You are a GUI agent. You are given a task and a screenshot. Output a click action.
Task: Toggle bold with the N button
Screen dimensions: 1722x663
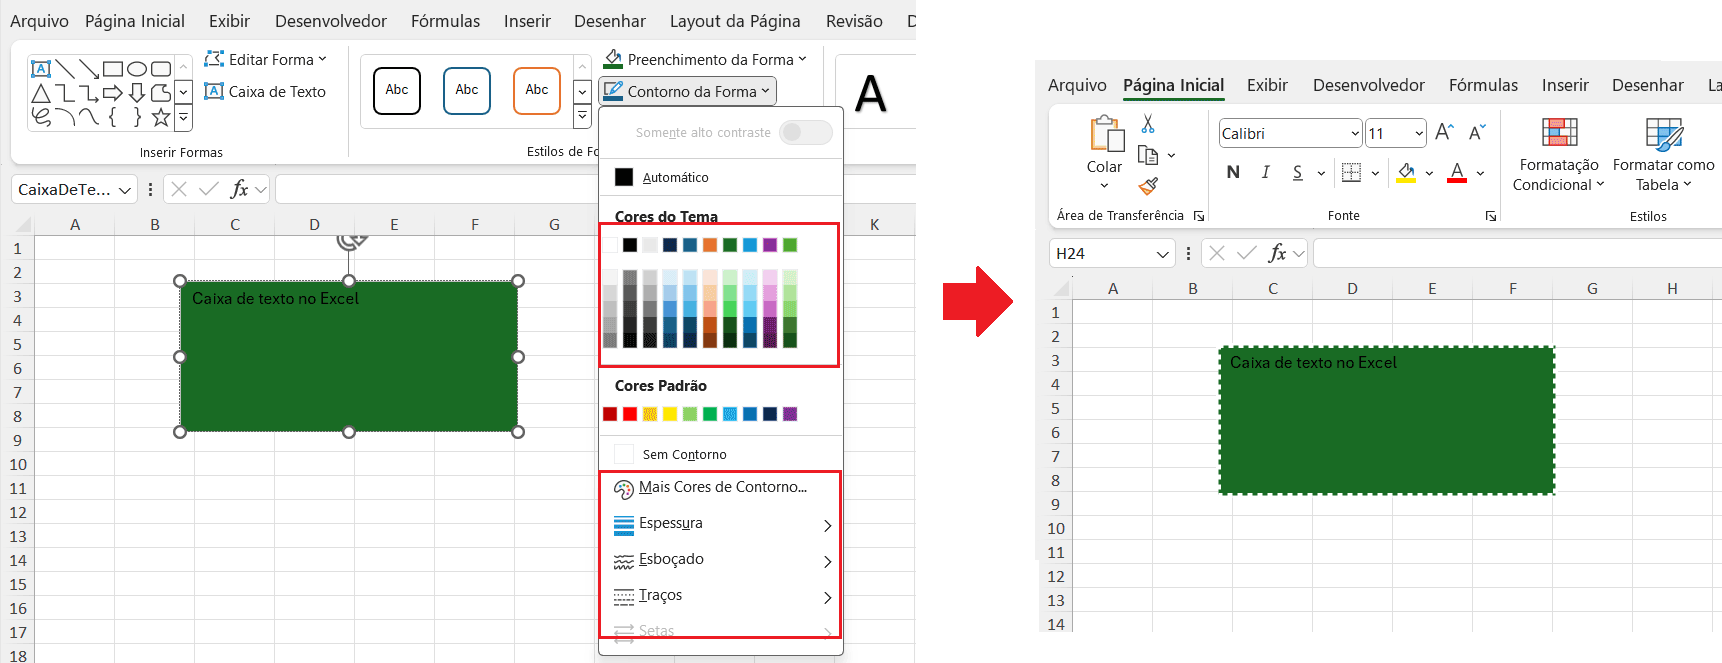point(1233,173)
